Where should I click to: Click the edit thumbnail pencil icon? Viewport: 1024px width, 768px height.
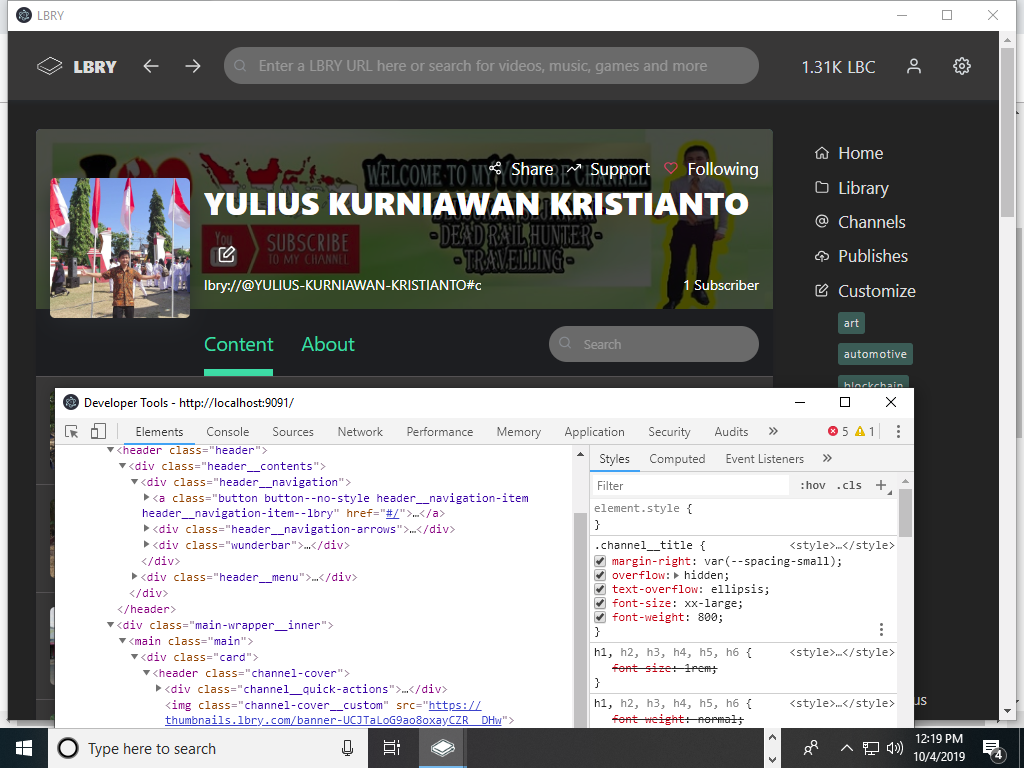coord(226,254)
